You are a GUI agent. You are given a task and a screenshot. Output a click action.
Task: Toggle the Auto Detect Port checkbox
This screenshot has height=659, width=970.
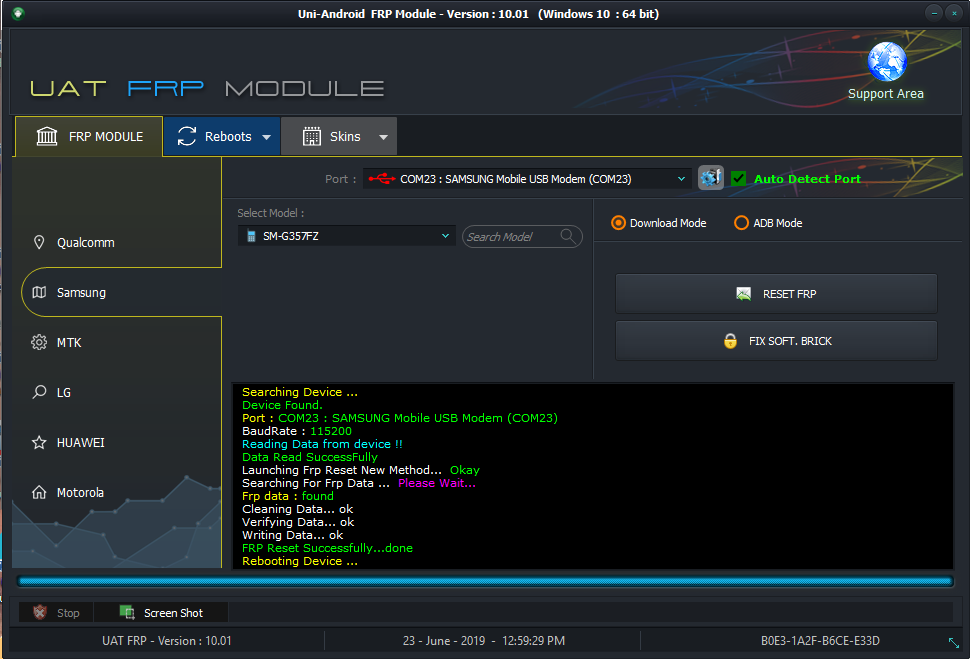click(738, 179)
